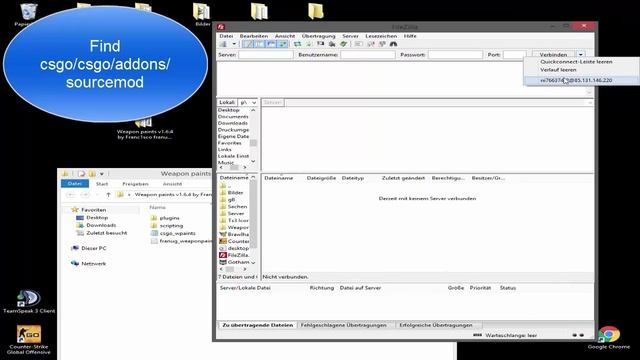The image size is (640, 360).
Task: Click the Benutzername input field
Action: click(368, 55)
